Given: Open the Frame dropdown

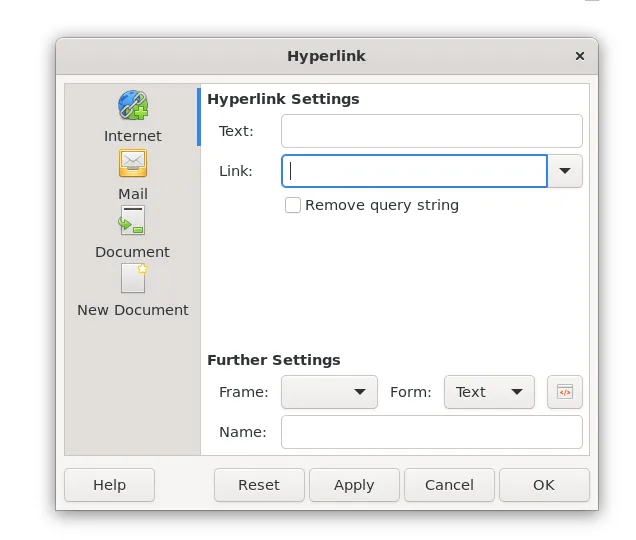Looking at the screenshot, I should click(x=329, y=392).
